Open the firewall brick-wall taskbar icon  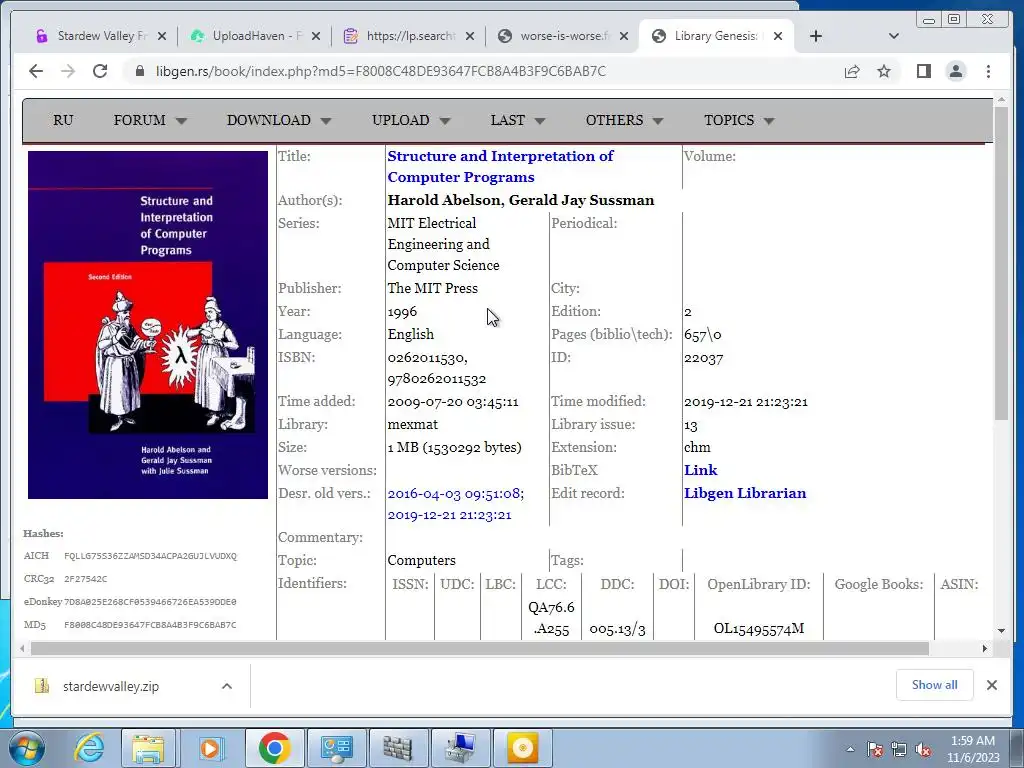tap(398, 748)
